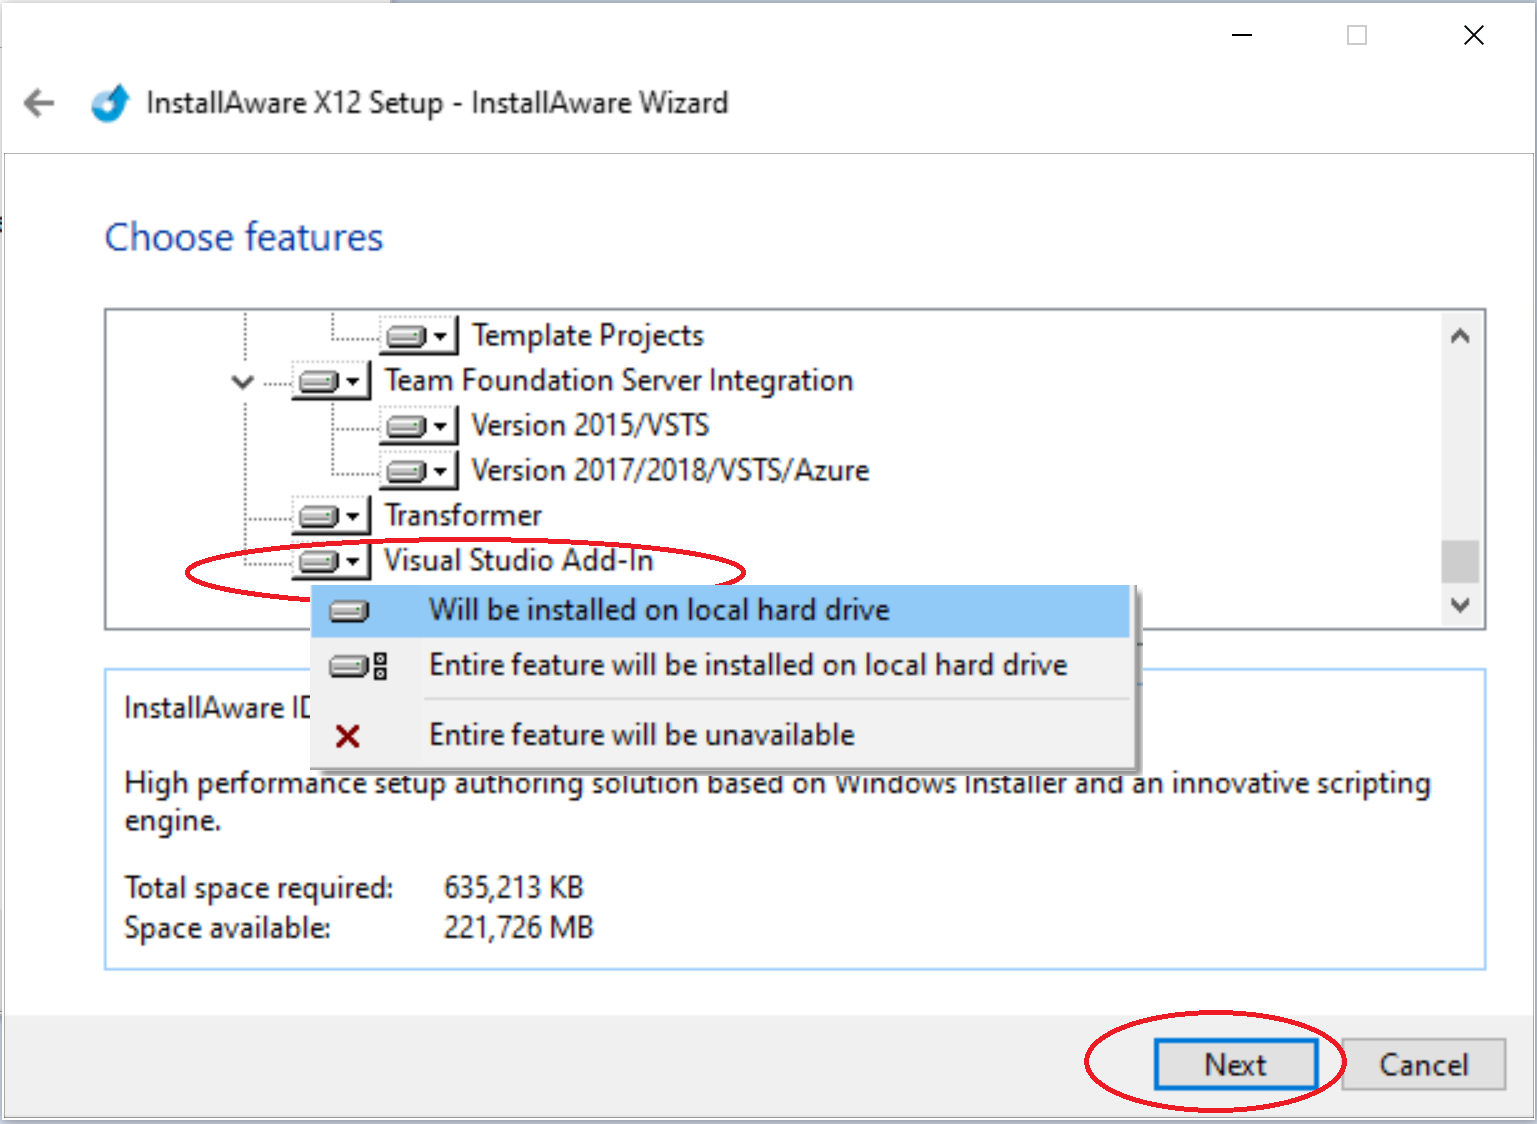Choose Entire feature will be unavailable

(x=720, y=735)
